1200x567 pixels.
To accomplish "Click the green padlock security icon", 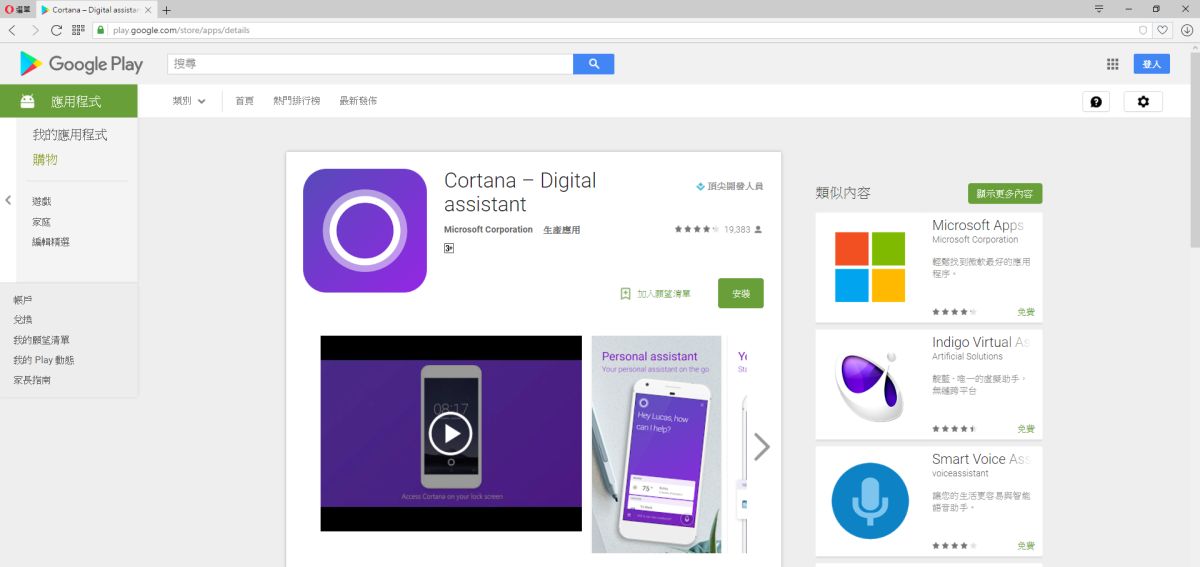I will (x=100, y=30).
